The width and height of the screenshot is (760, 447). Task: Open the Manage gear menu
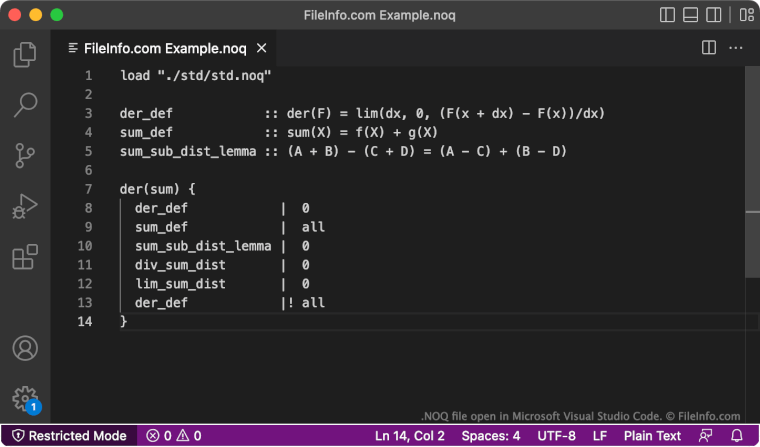coord(25,399)
